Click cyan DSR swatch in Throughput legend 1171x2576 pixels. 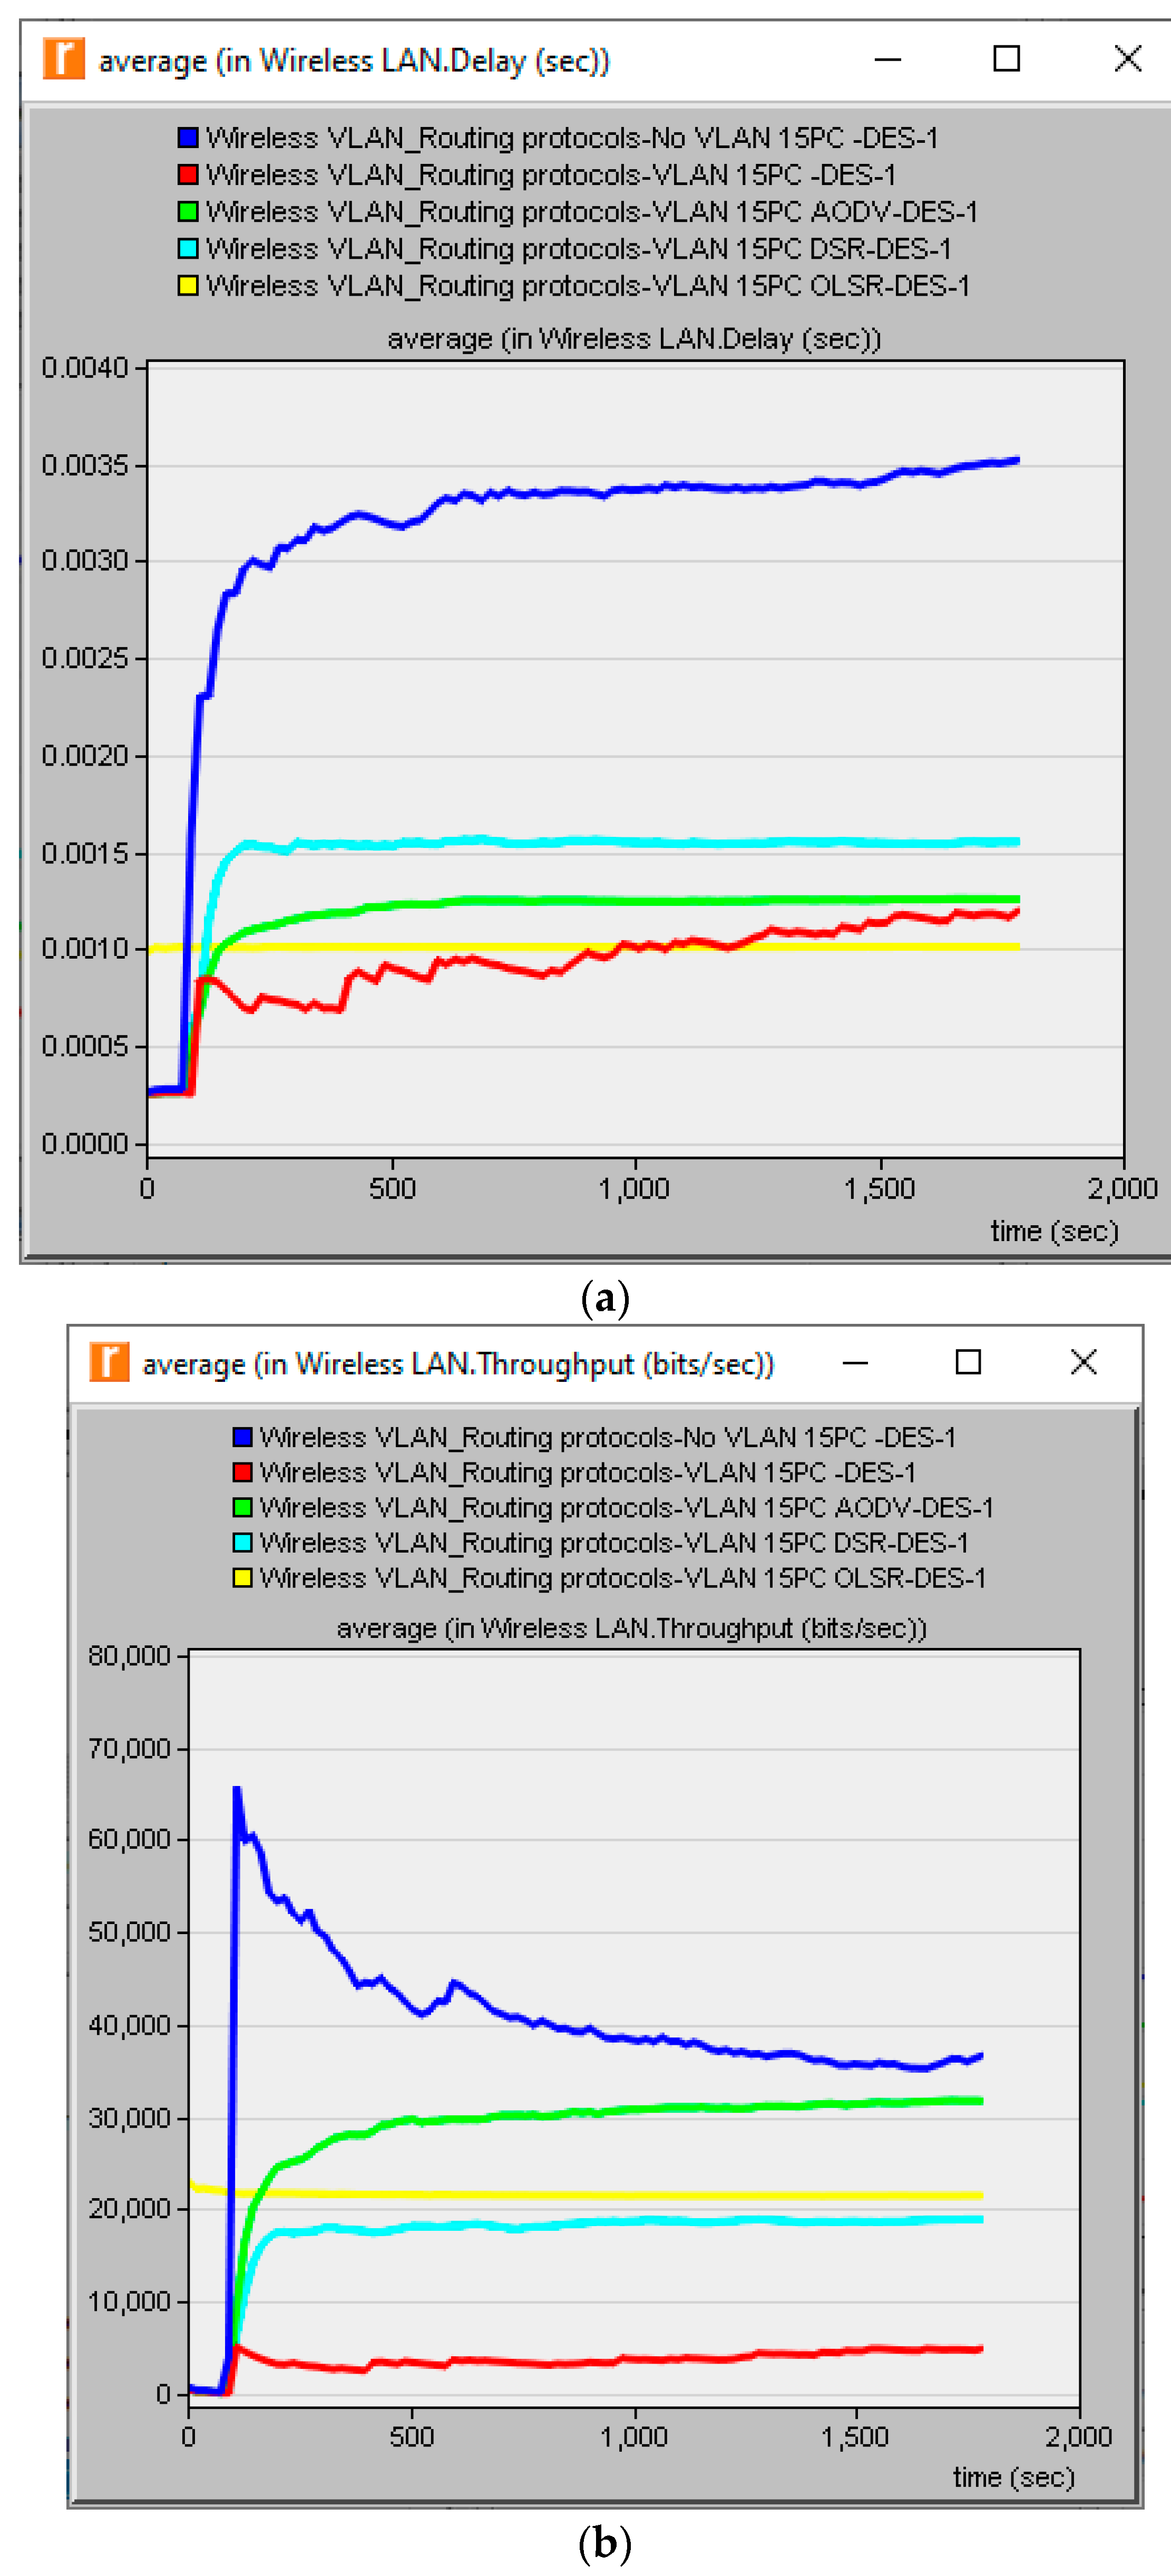[242, 1542]
